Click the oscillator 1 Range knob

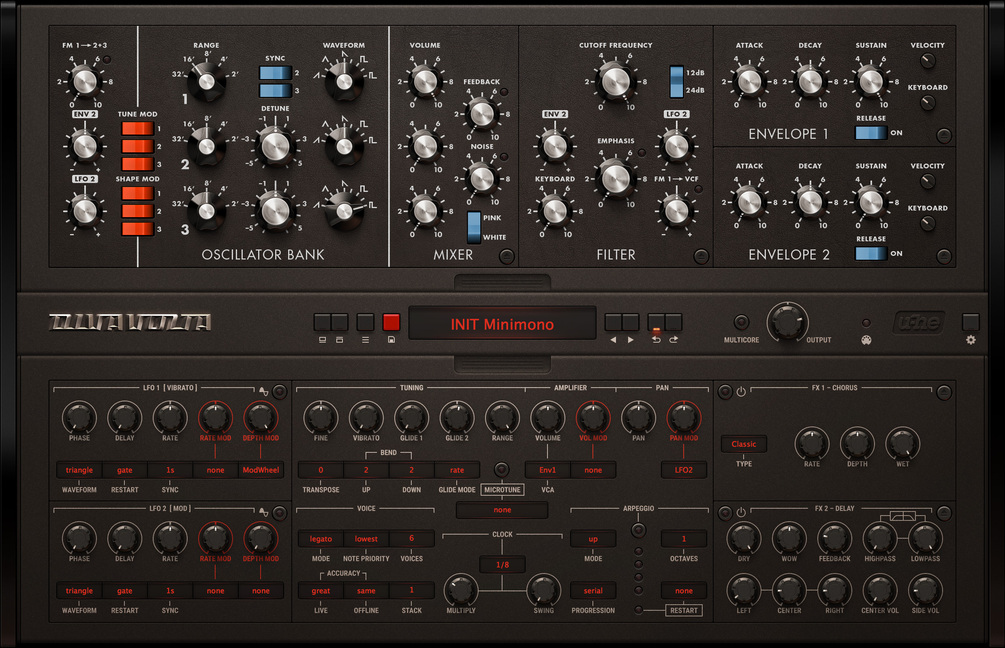[x=206, y=81]
